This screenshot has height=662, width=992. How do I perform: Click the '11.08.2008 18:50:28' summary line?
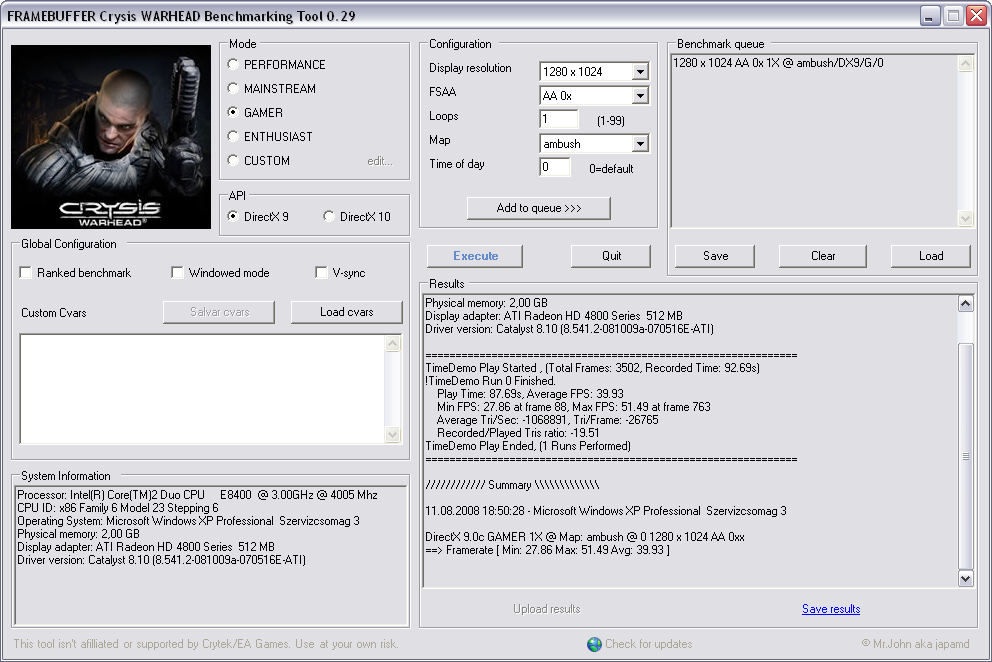606,511
